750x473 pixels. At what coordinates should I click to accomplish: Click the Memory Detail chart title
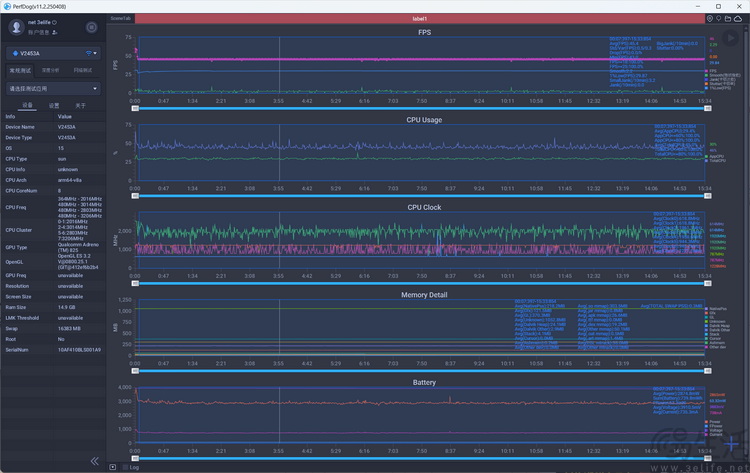[x=424, y=295]
